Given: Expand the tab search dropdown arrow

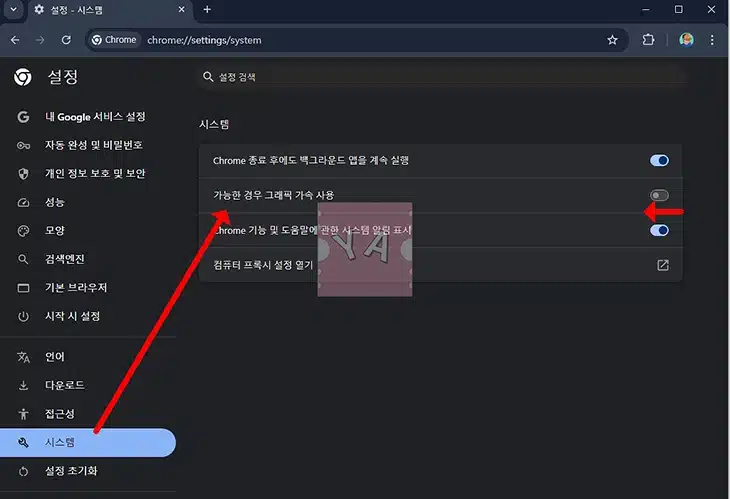Looking at the screenshot, I should [14, 10].
